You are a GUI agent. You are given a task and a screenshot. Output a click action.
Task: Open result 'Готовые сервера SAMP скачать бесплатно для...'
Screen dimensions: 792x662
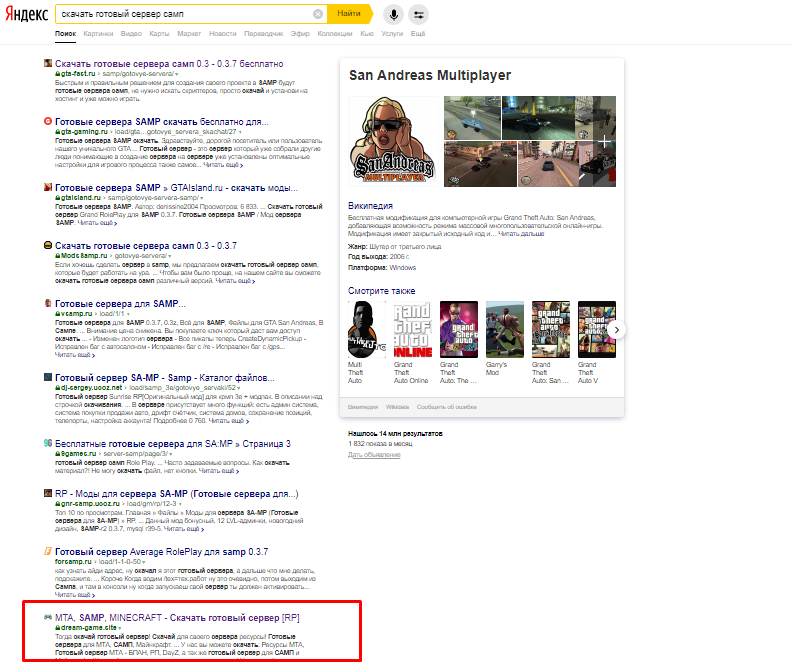tap(162, 122)
